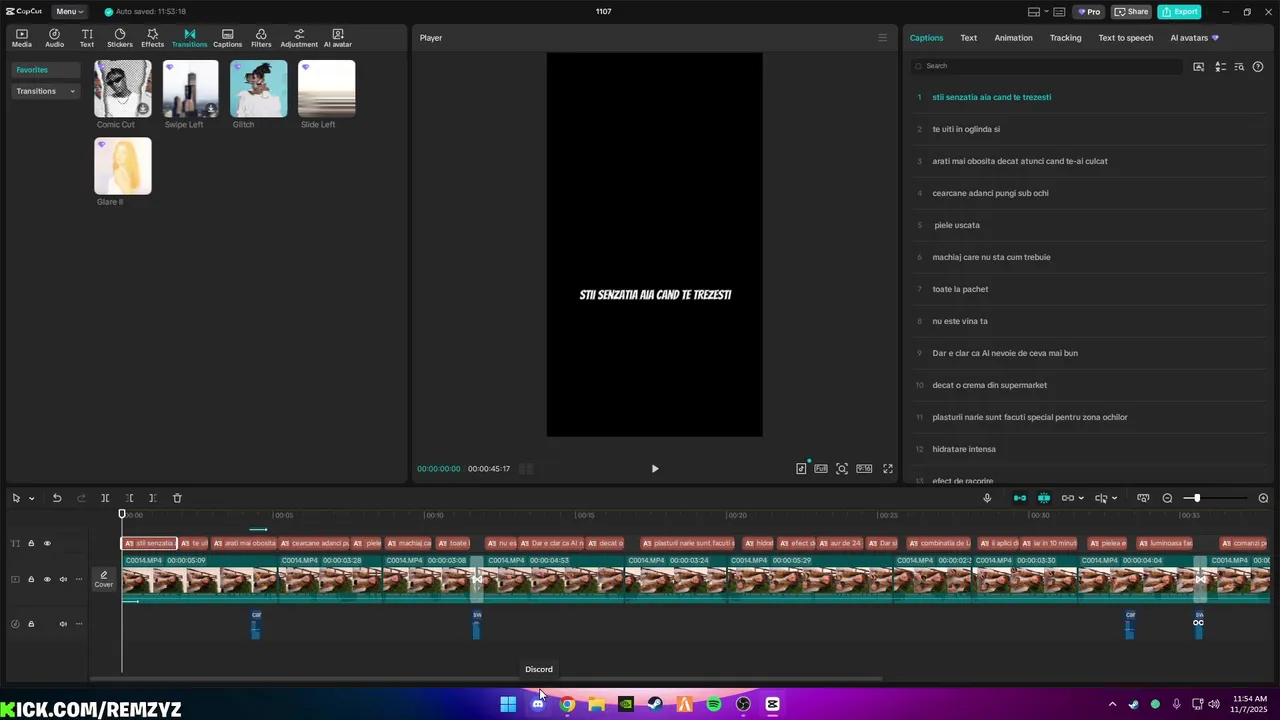Viewport: 1280px width, 720px height.
Task: Show hidden system tray icons
Action: pos(1112,704)
